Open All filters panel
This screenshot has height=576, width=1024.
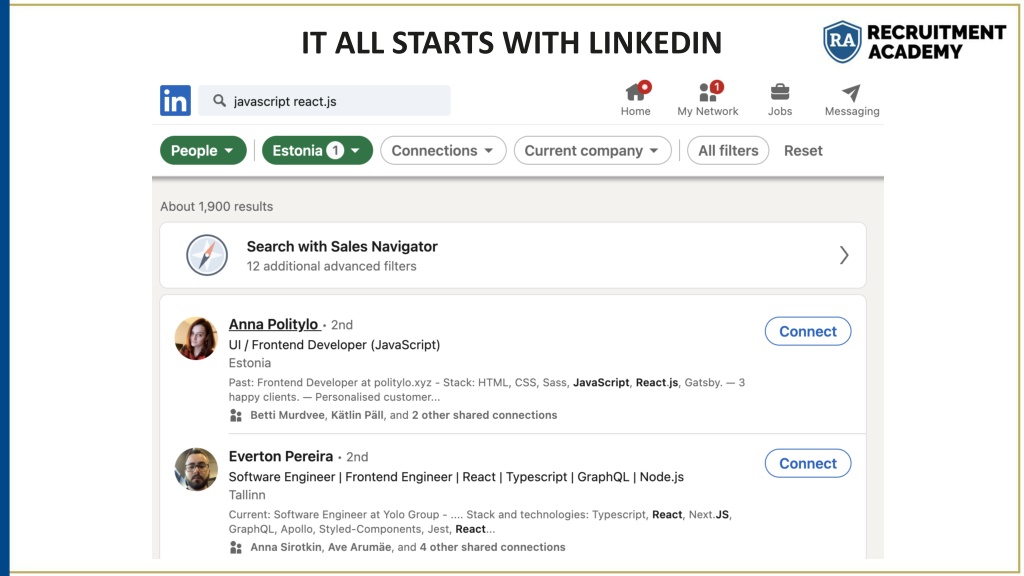[x=728, y=150]
